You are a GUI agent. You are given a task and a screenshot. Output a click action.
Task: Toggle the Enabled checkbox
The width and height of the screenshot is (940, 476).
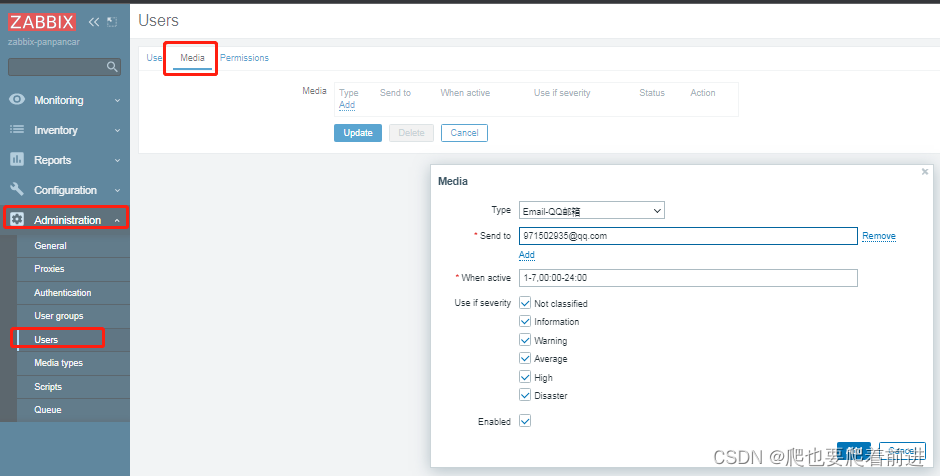pyautogui.click(x=525, y=421)
